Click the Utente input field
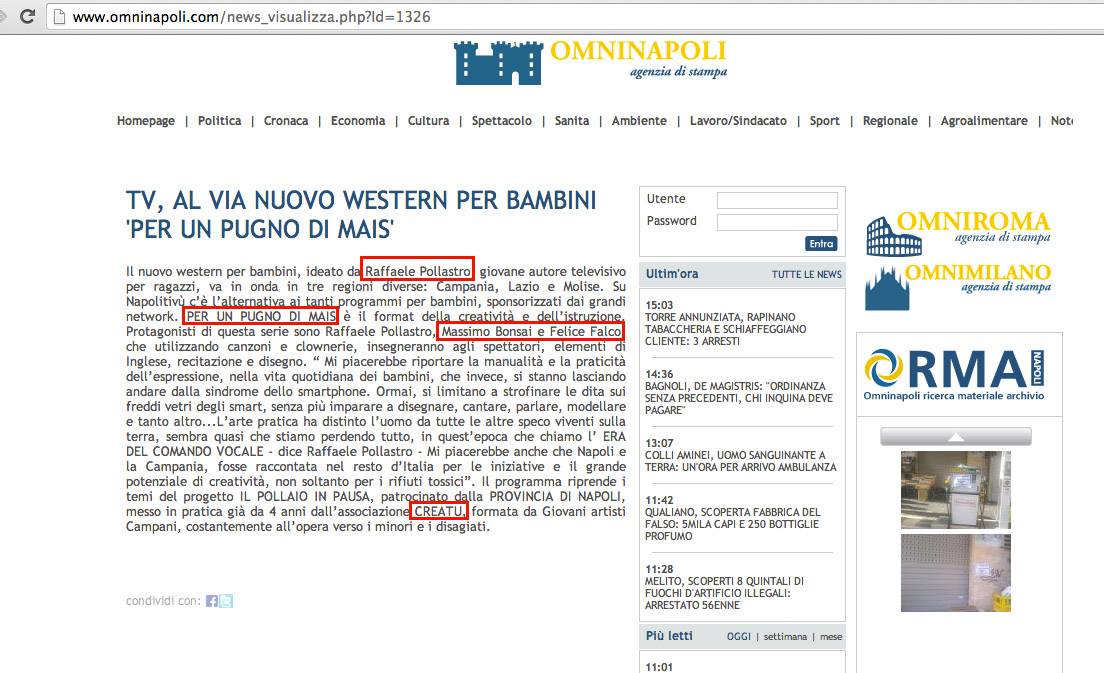Viewport: 1104px width, 673px height. [777, 200]
